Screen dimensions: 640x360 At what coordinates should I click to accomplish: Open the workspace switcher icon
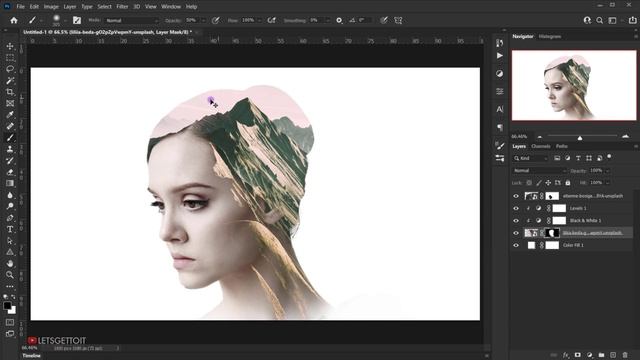612,20
